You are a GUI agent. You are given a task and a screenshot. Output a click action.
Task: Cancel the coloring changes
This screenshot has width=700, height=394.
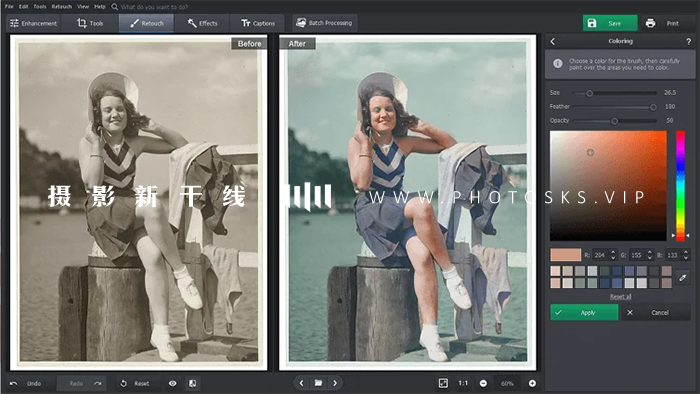coord(656,312)
